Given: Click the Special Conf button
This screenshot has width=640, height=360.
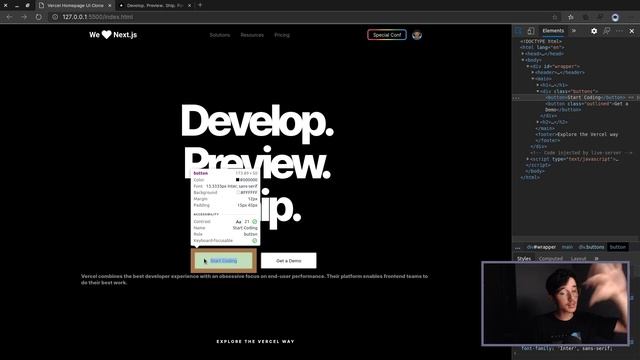Looking at the screenshot, I should click(387, 35).
